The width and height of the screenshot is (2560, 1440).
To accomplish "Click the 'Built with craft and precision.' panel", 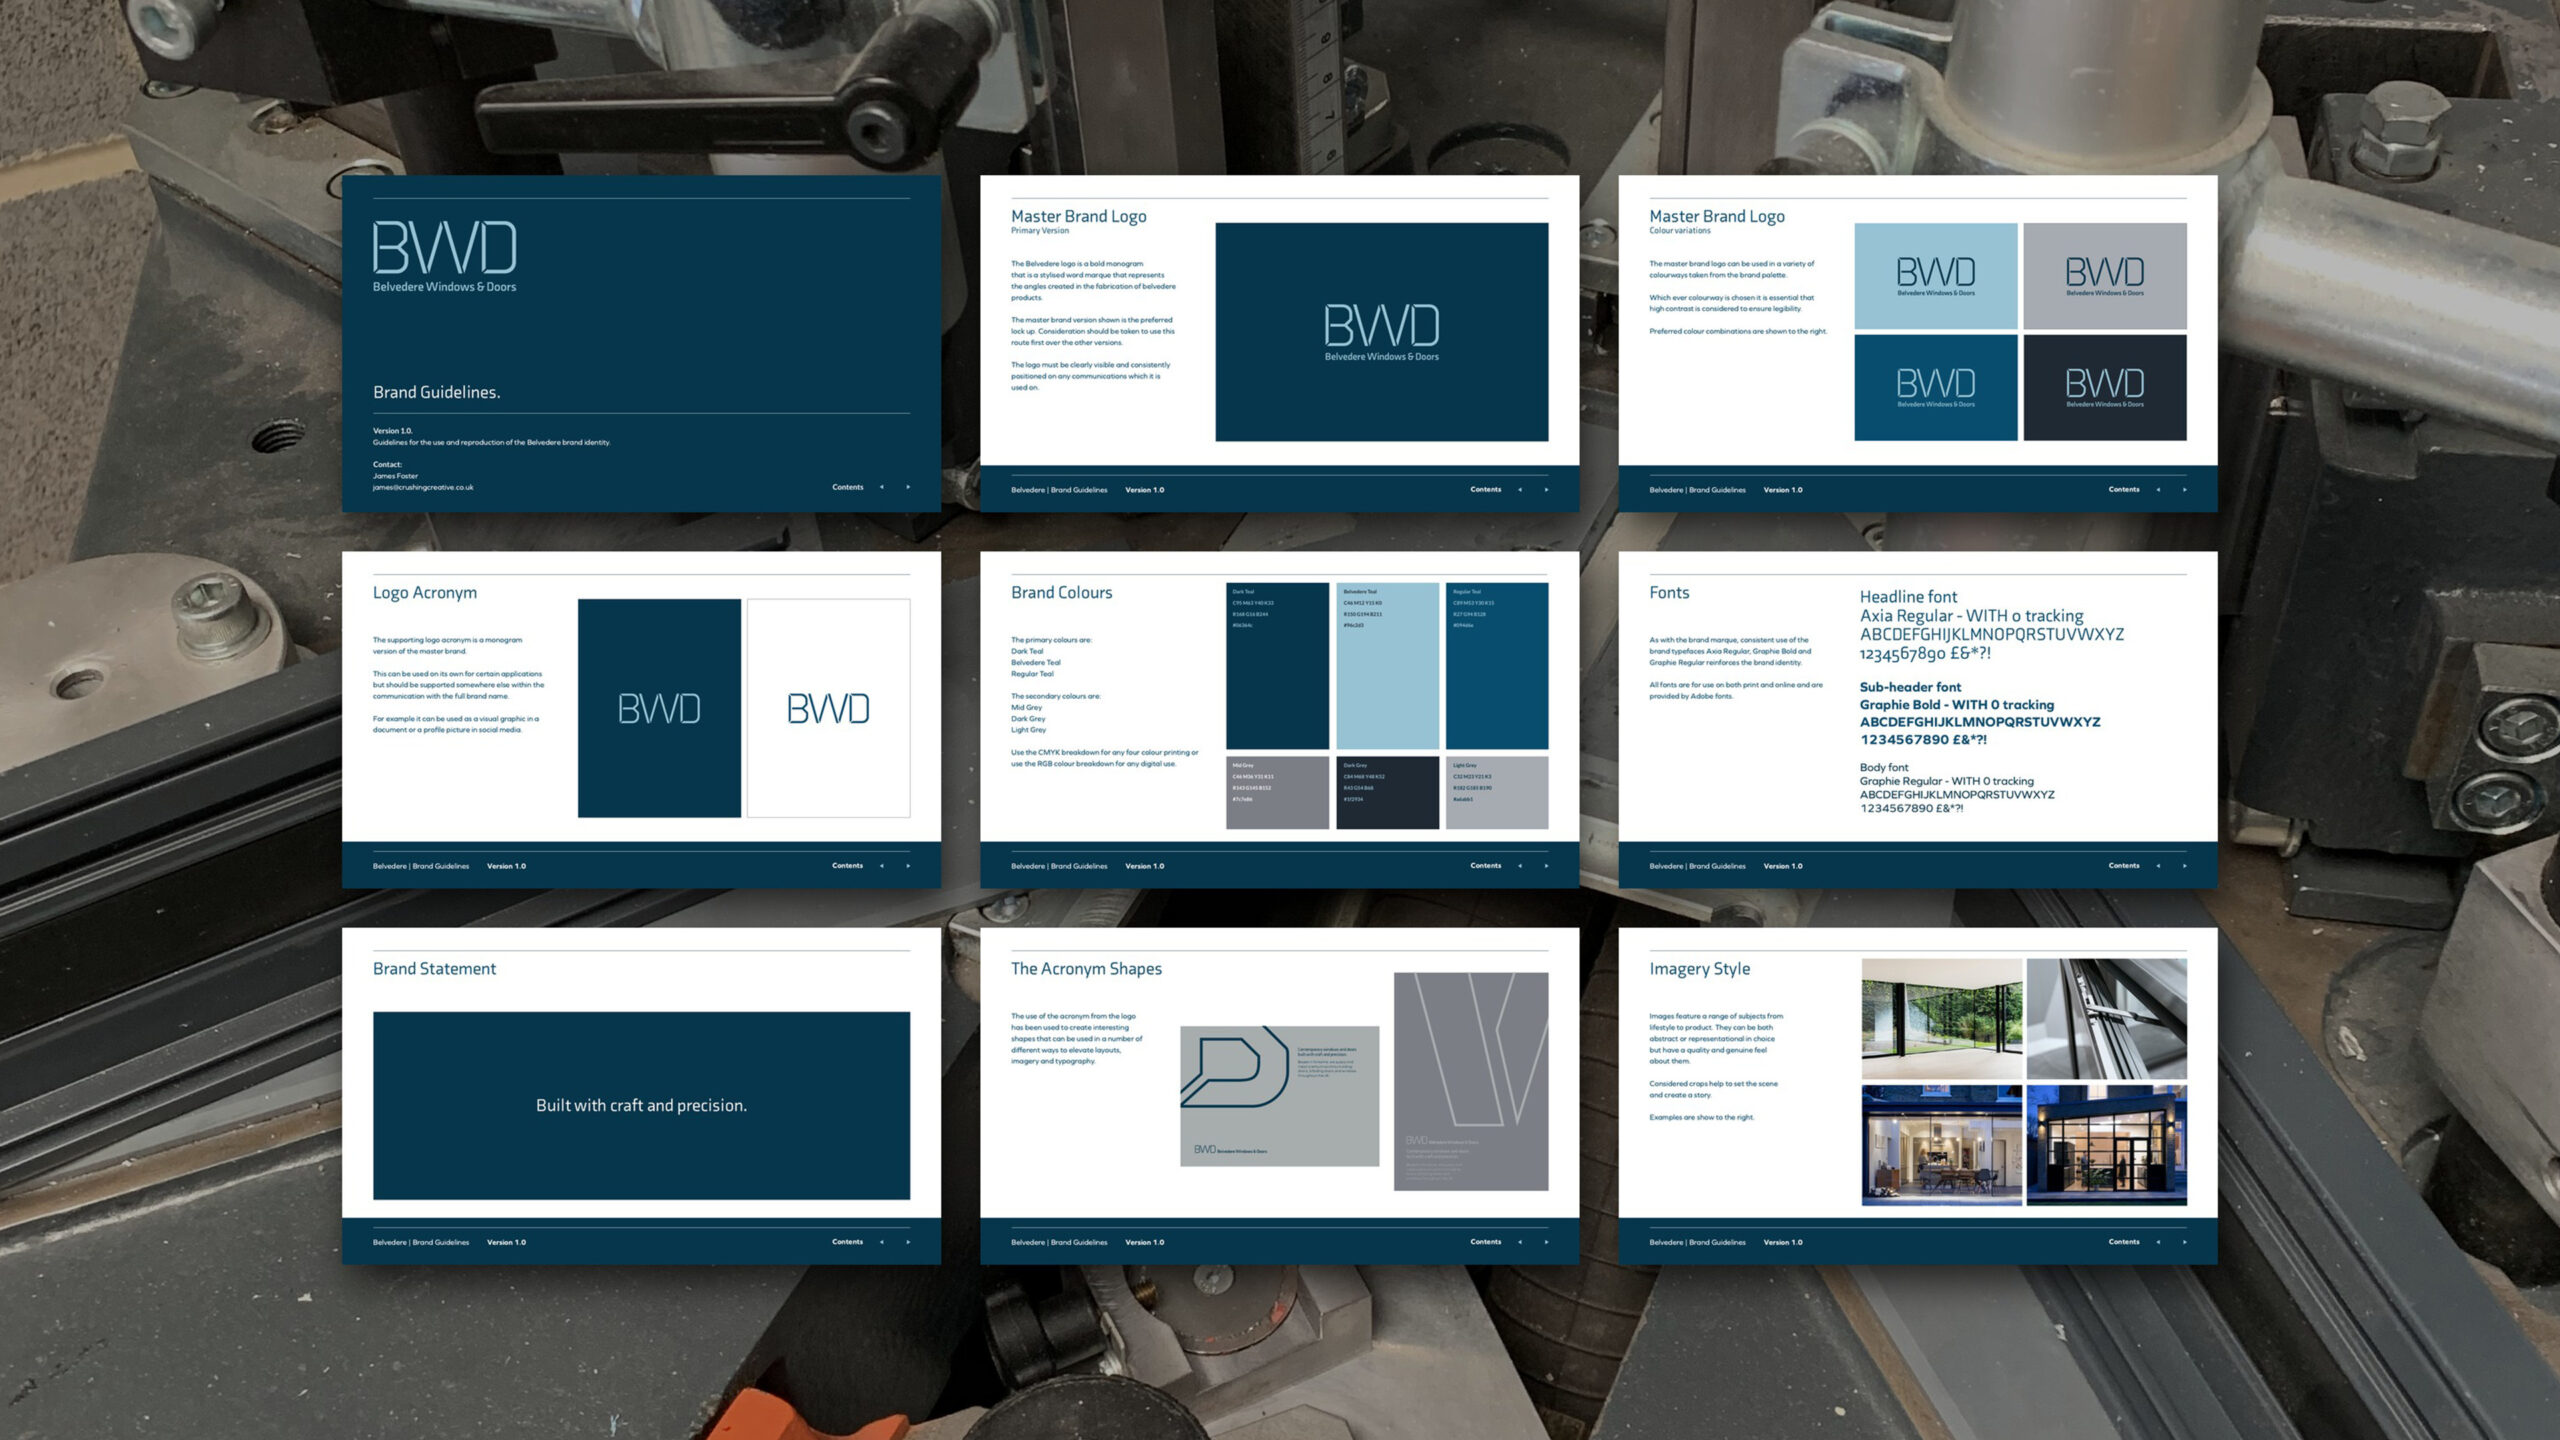I will 642,1106.
